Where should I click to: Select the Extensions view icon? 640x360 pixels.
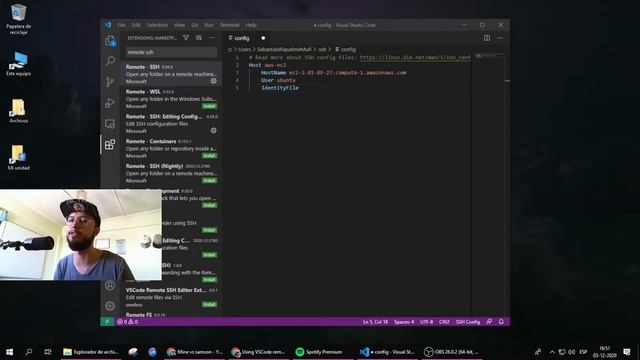coord(110,144)
